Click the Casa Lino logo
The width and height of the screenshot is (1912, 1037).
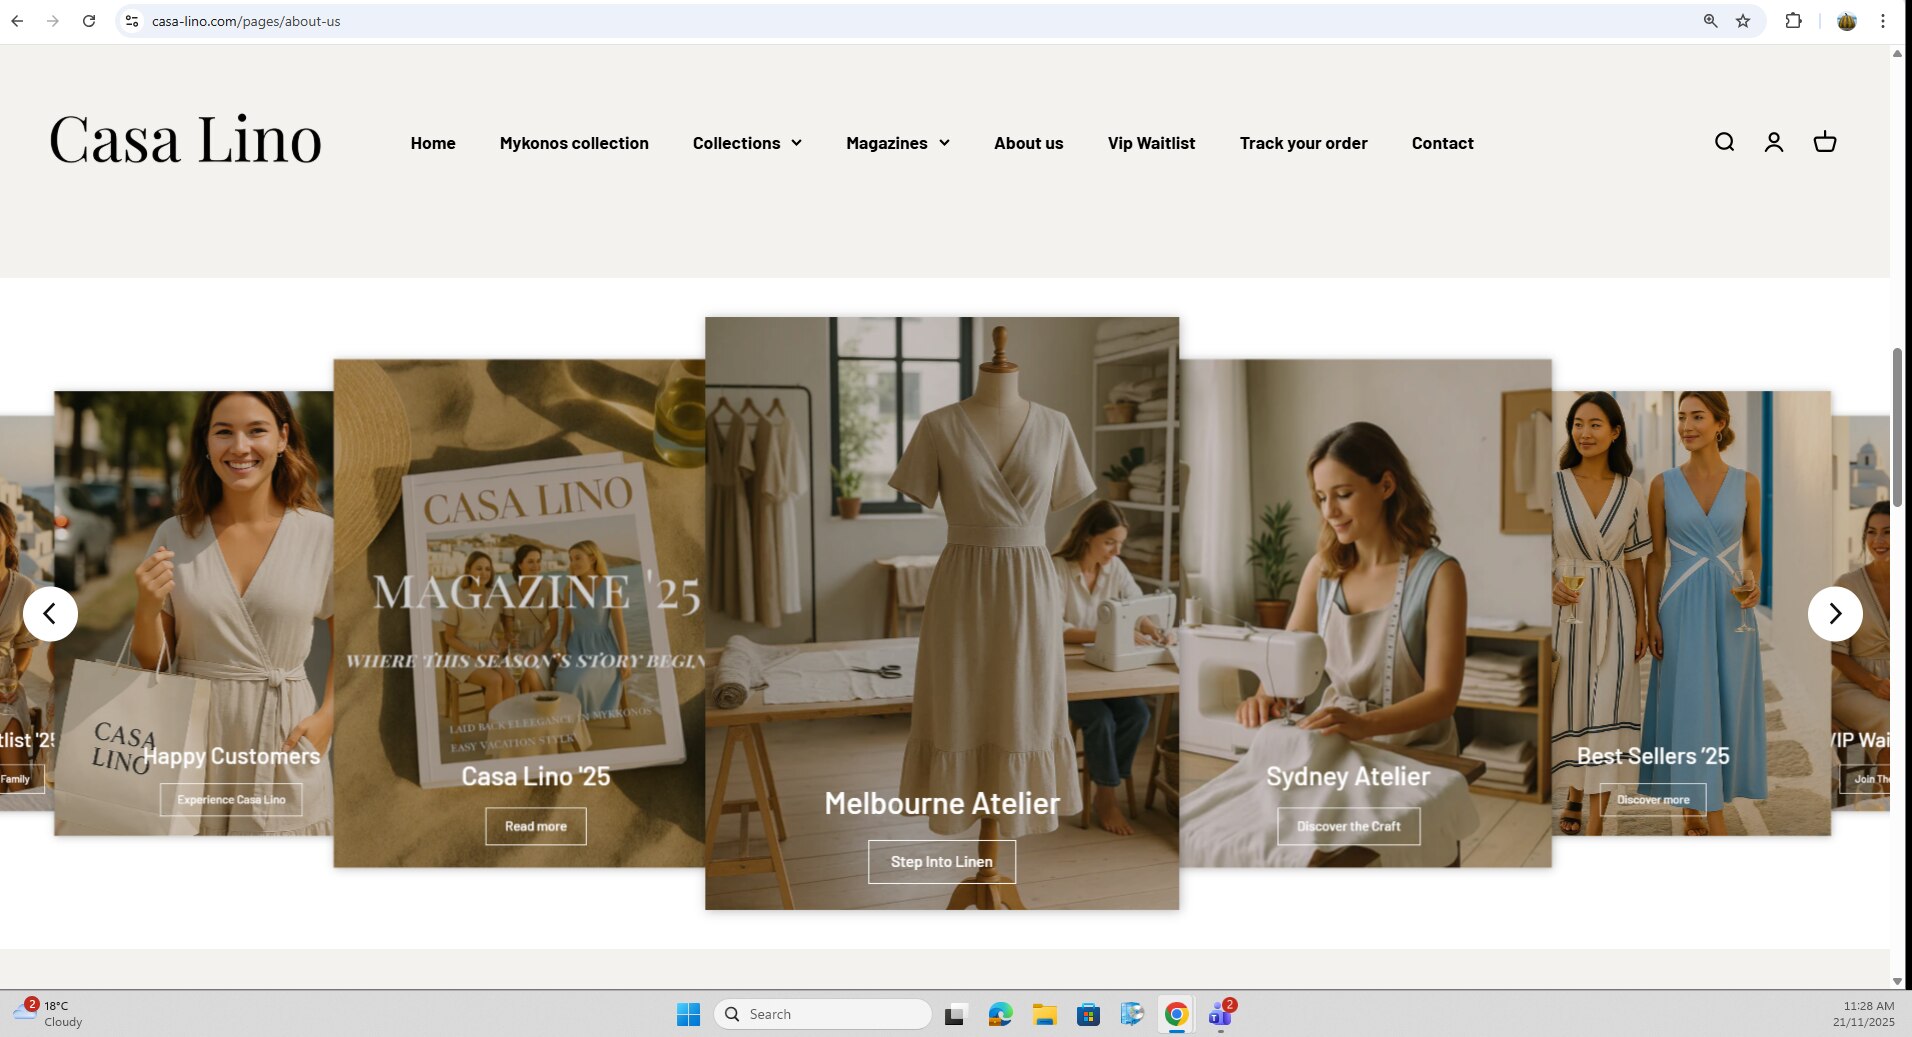pyautogui.click(x=186, y=140)
